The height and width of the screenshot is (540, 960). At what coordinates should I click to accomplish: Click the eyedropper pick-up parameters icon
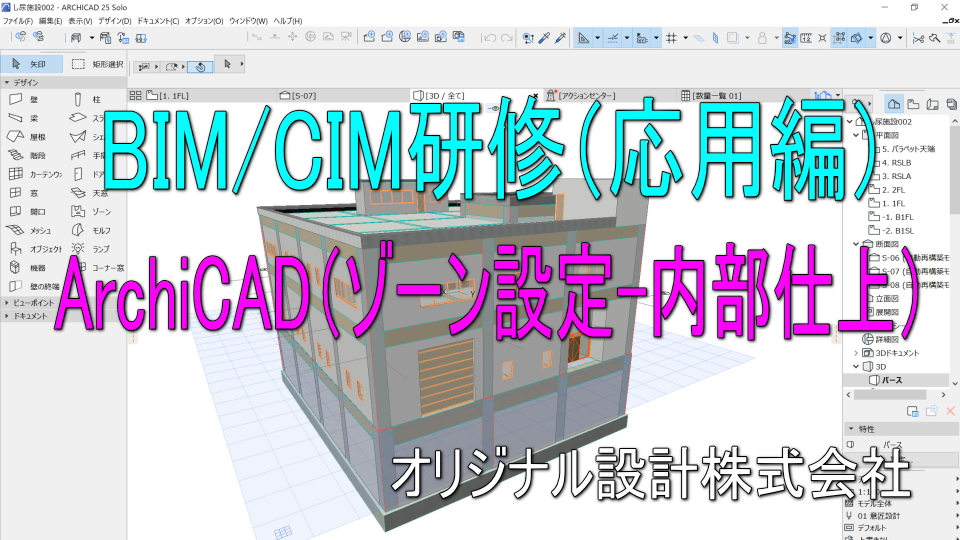point(545,38)
